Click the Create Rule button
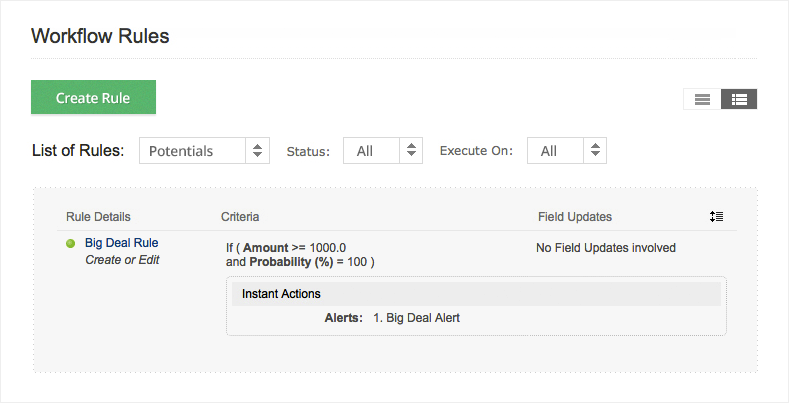Screen dimensions: 789x403 tap(94, 98)
